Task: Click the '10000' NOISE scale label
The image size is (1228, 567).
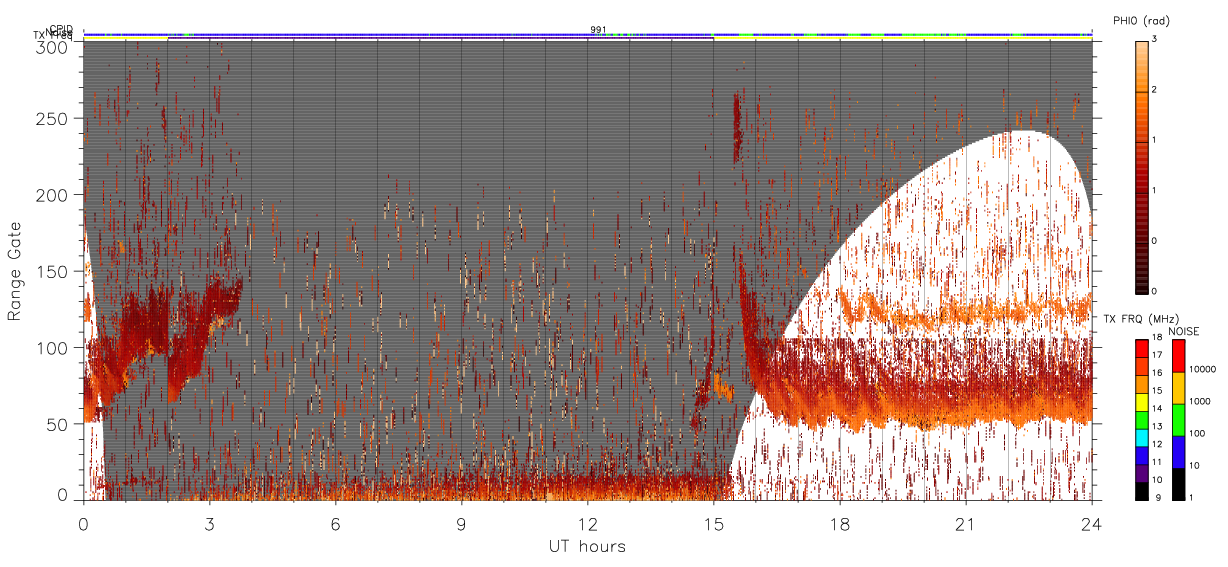Action: [1203, 369]
